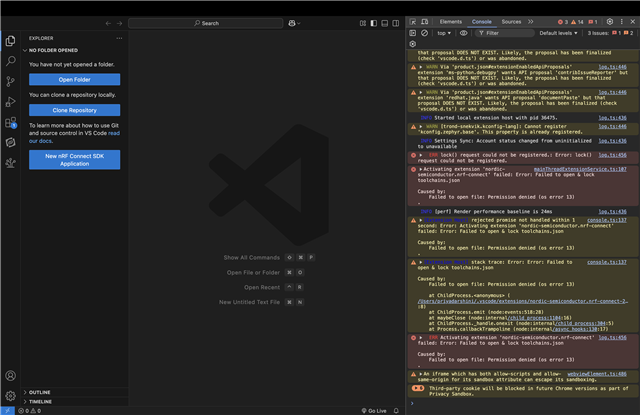The height and width of the screenshot is (415, 640).
Task: Toggle the bottom Panel
Action: (x=384, y=23)
